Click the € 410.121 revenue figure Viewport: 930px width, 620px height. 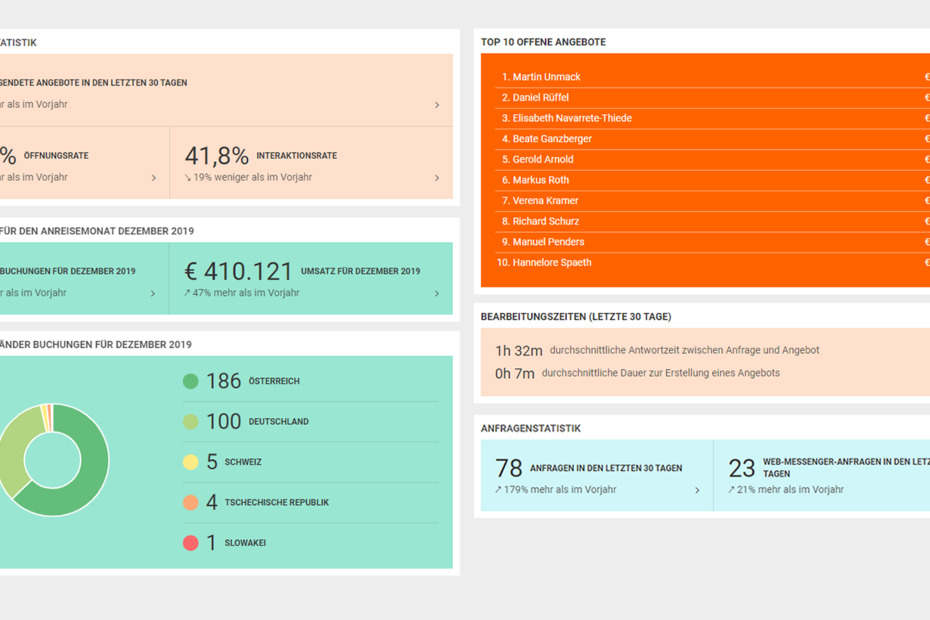pos(239,272)
